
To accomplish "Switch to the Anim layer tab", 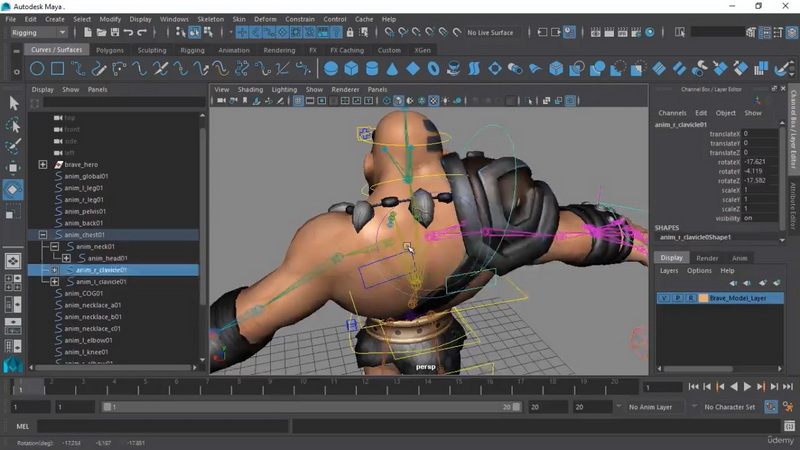I will 739,258.
